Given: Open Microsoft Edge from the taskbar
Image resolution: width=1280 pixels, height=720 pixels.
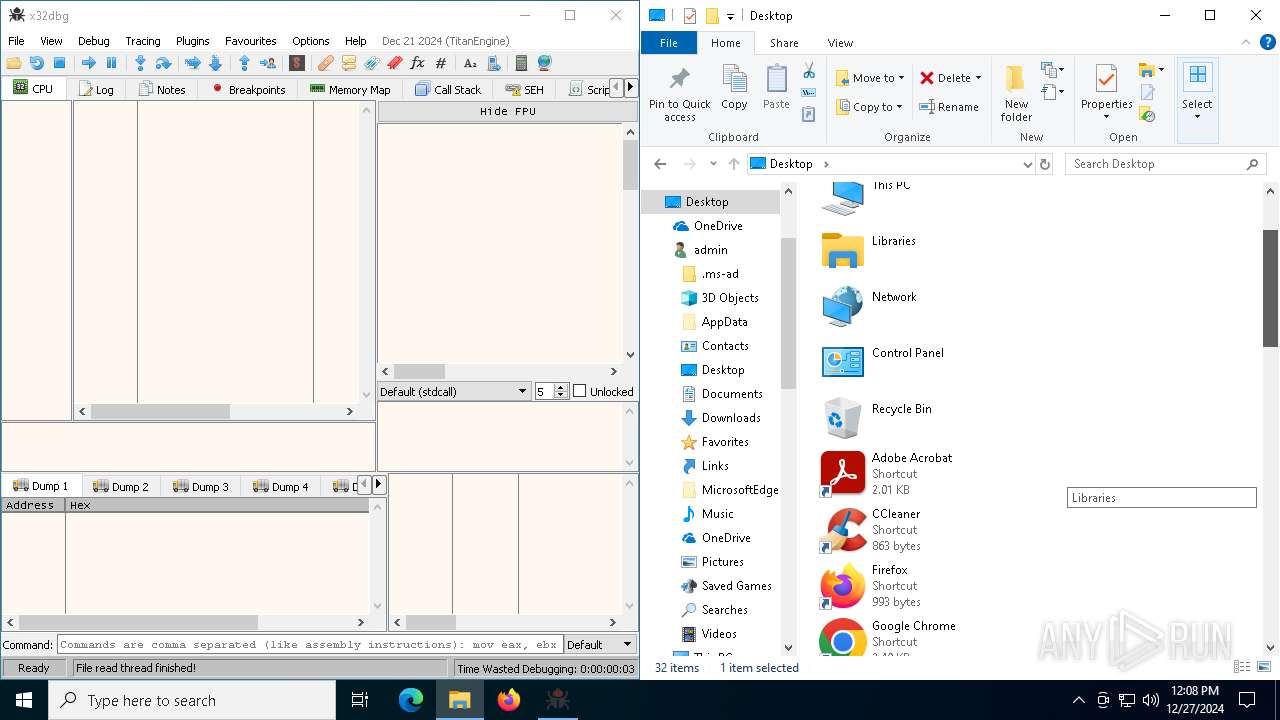Looking at the screenshot, I should coord(411,700).
